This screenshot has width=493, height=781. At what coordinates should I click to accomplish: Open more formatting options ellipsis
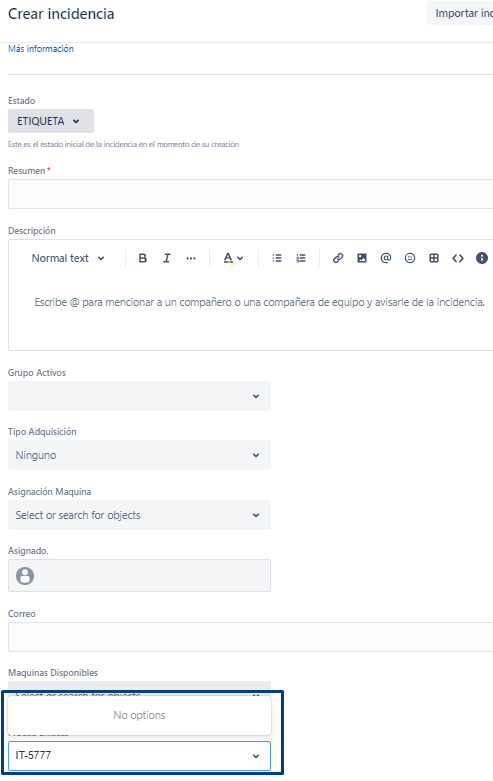pyautogui.click(x=191, y=258)
